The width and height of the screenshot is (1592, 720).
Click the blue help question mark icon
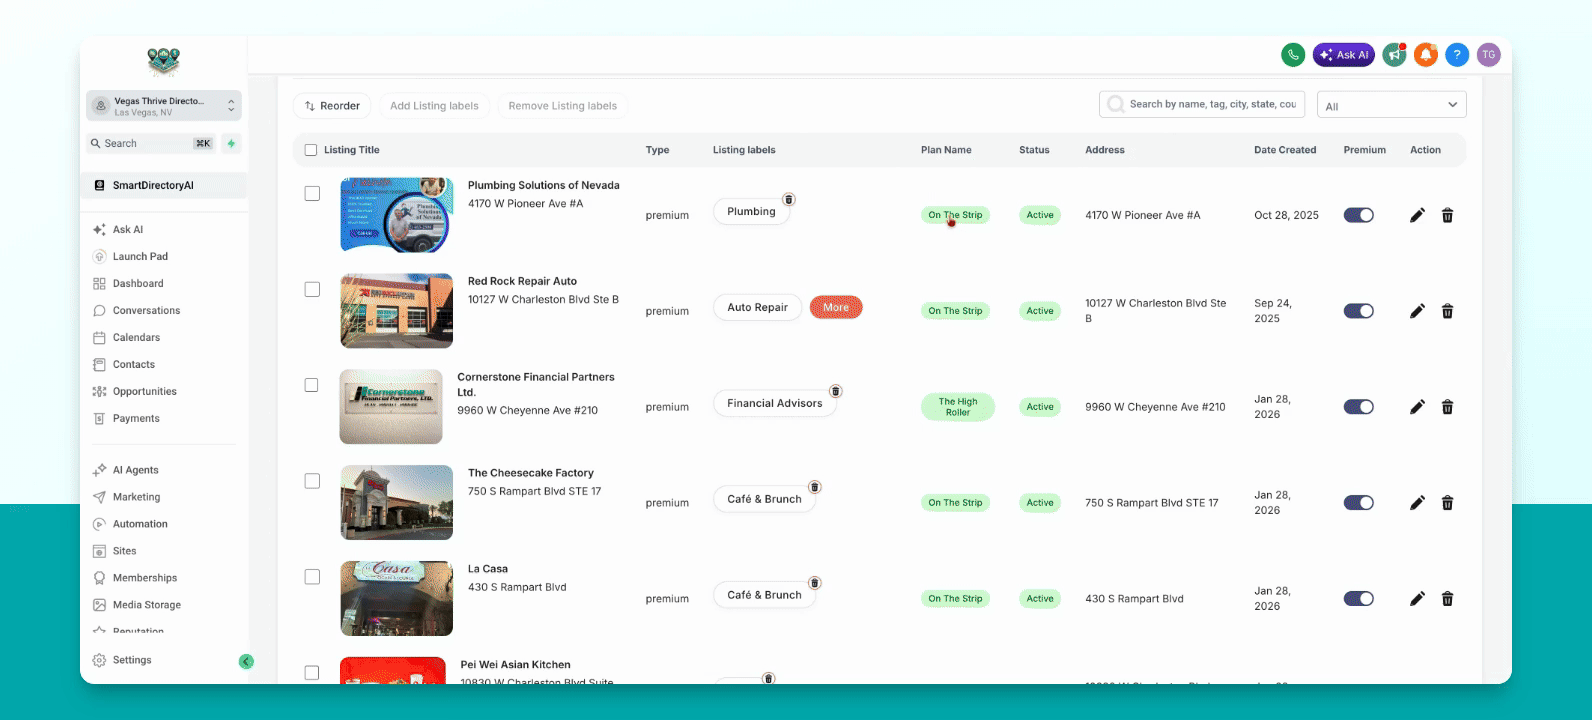(1457, 55)
